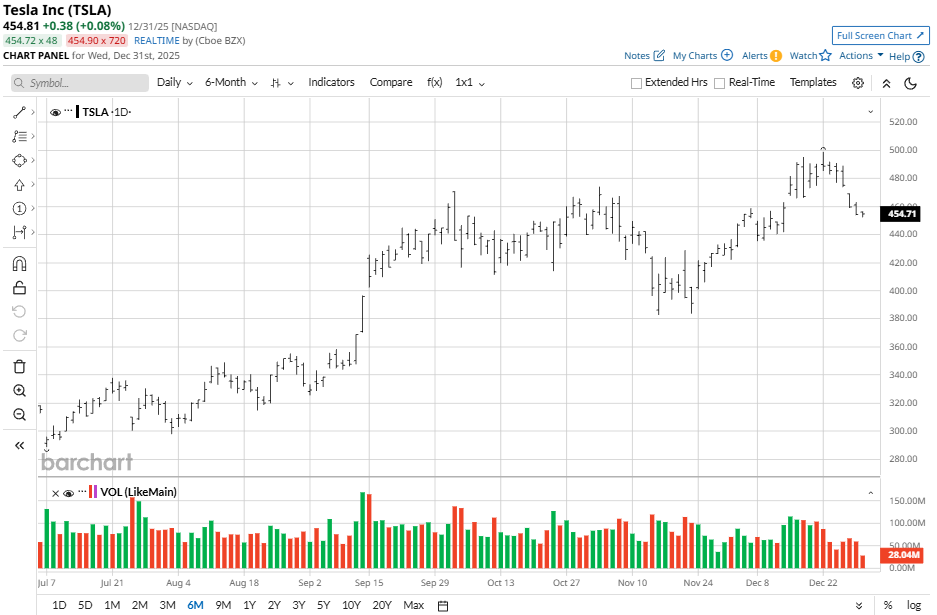Open the Actions dropdown menu
This screenshot has width=937, height=615.
[x=861, y=56]
